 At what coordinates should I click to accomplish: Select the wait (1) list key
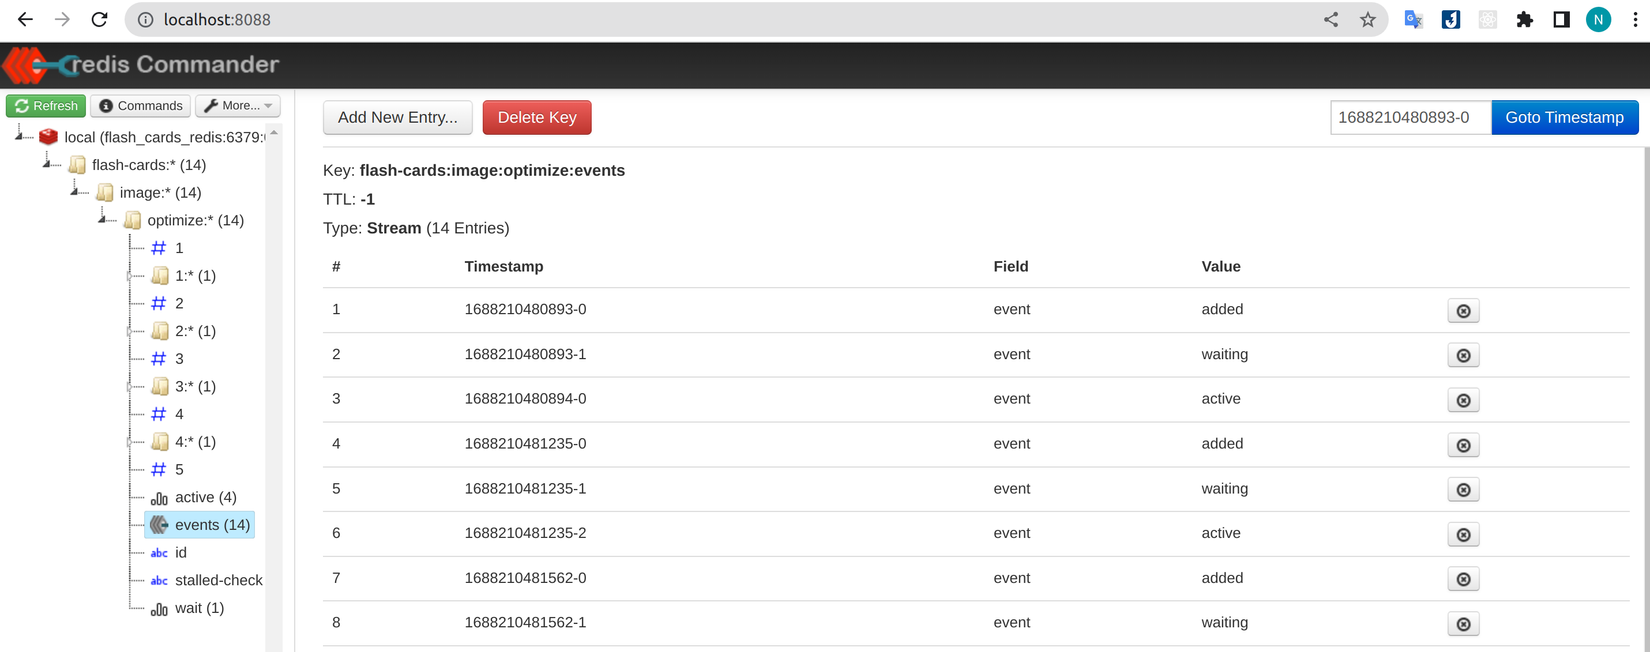[x=199, y=608]
